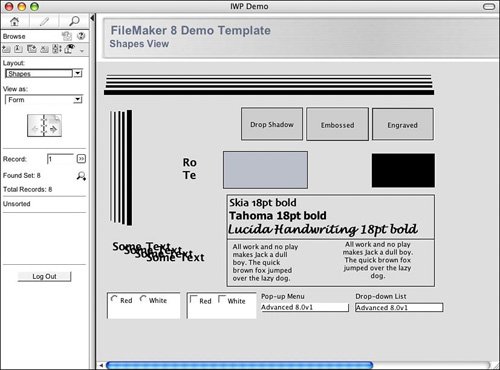The image size is (500, 370).
Task: Open Find mode magnifying glass
Action: 74,21
